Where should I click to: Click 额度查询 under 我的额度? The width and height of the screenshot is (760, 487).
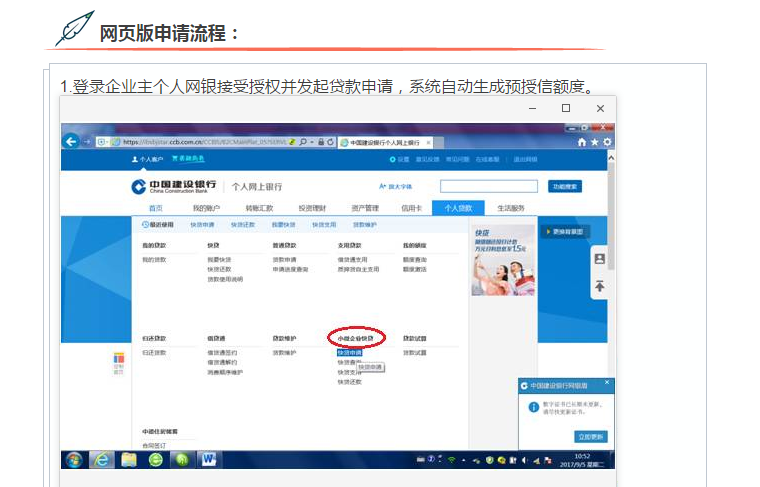pyautogui.click(x=415, y=260)
